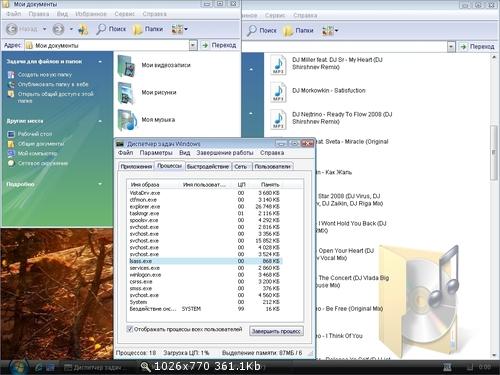Click Создать новую папку task icon
Image resolution: width=500 pixels, height=375 pixels.
click(x=11, y=75)
